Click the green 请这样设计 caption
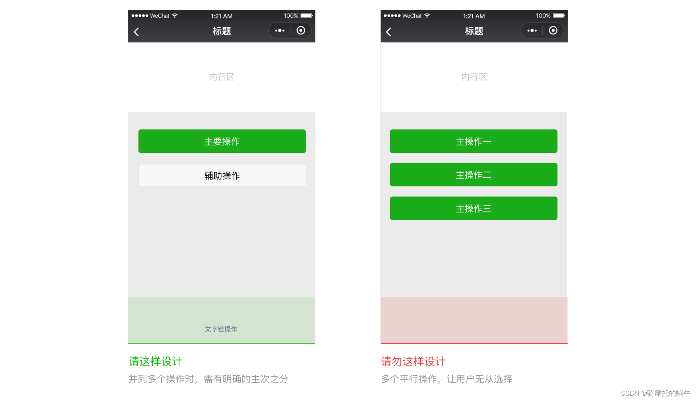 [x=154, y=361]
